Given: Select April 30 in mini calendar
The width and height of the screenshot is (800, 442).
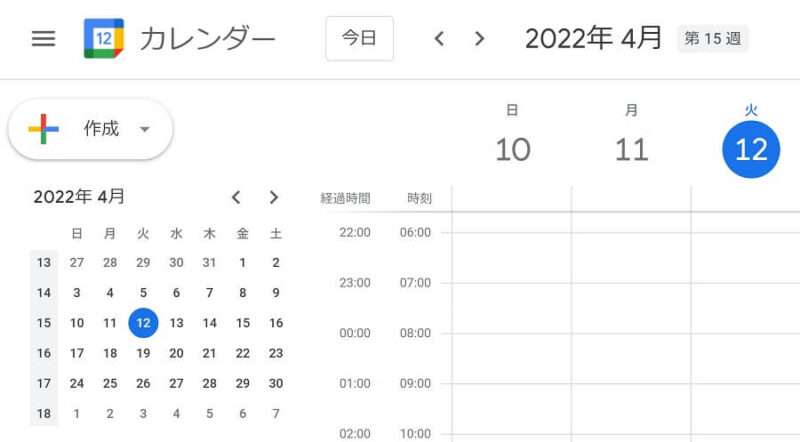Looking at the screenshot, I should [276, 383].
